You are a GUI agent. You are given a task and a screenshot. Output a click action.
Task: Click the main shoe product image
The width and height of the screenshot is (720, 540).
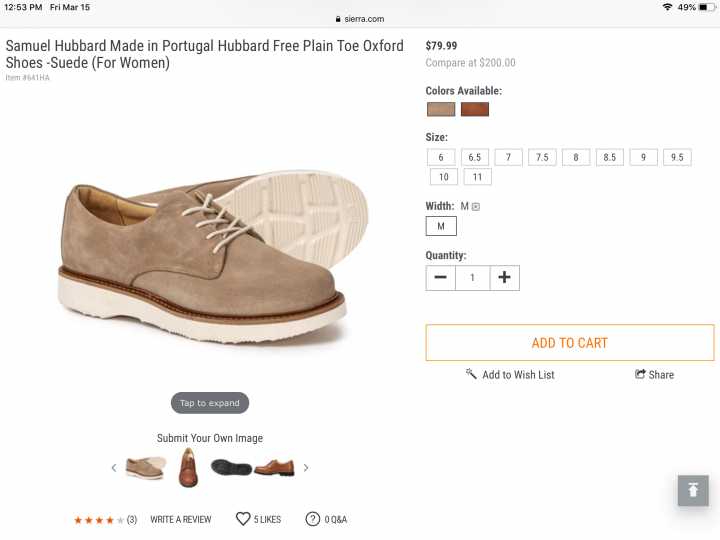pos(214,257)
